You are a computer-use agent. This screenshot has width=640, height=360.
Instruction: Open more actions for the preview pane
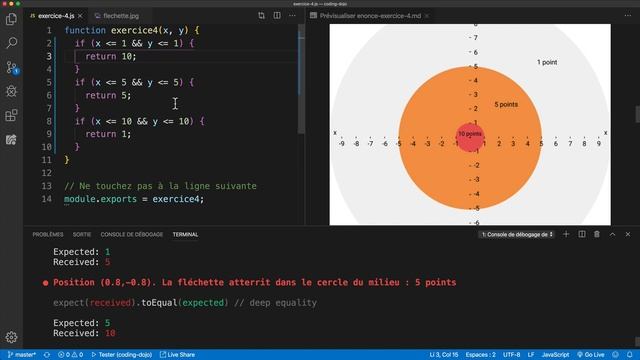pos(627,16)
